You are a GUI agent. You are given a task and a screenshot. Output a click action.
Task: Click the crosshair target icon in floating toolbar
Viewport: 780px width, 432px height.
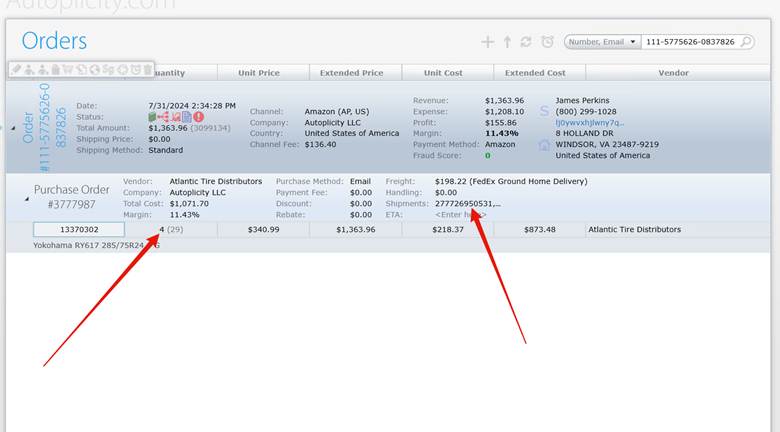coord(122,69)
